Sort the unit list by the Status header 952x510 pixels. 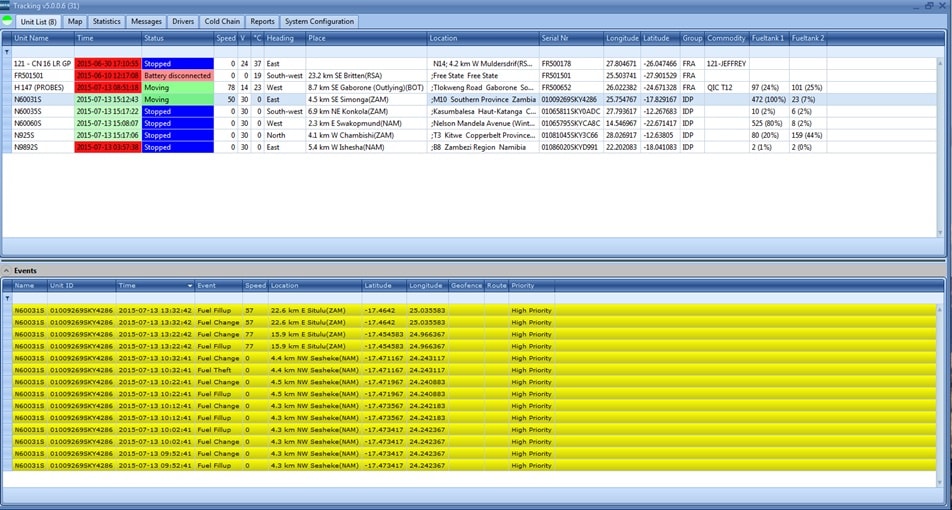click(x=178, y=38)
